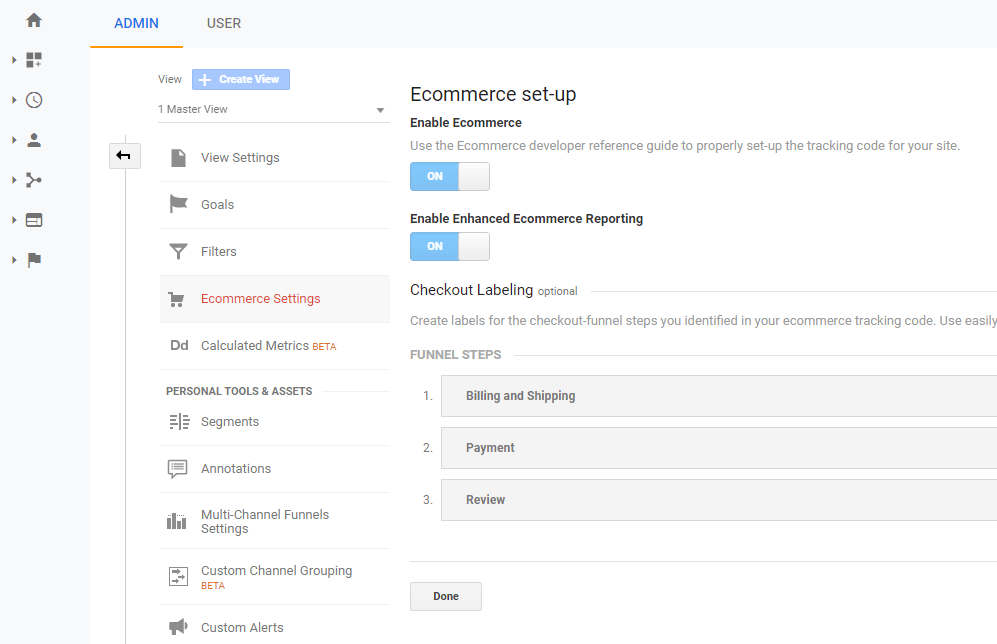The height and width of the screenshot is (644, 997).
Task: Open the Customization dashboard icon
Action: pyautogui.click(x=34, y=60)
